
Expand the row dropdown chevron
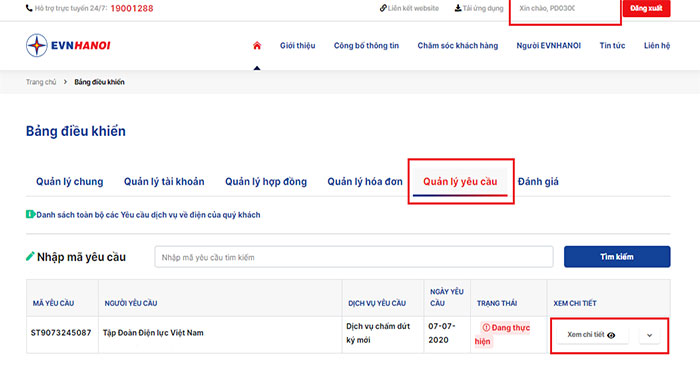click(x=650, y=335)
